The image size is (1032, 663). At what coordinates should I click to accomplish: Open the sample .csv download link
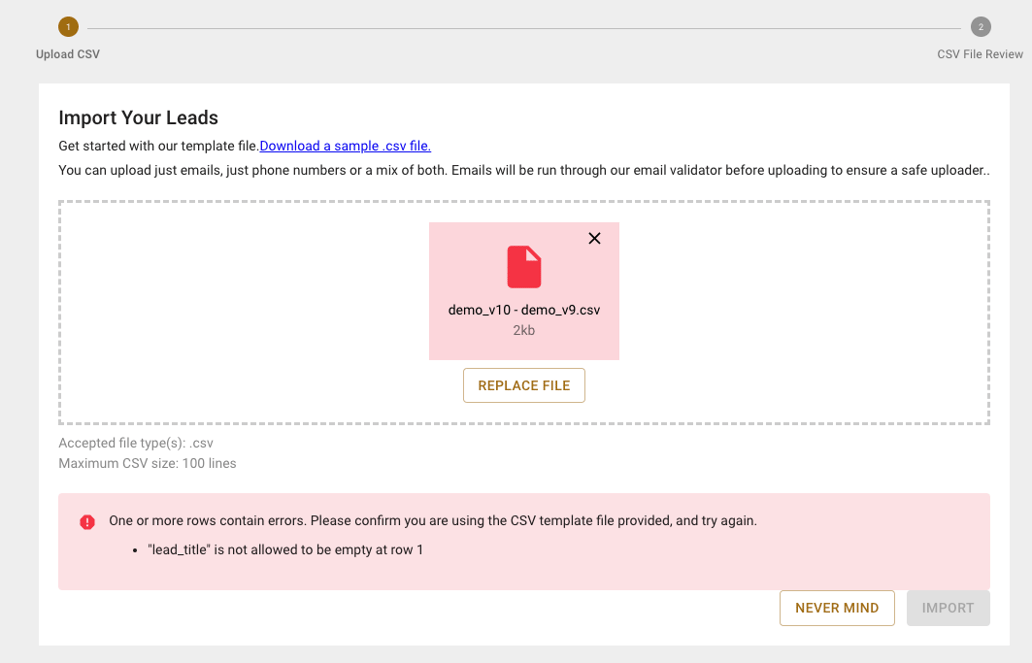[345, 145]
